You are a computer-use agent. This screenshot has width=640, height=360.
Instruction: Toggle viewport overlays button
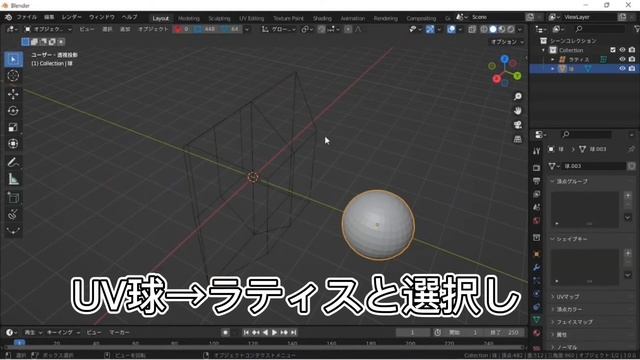(x=451, y=29)
